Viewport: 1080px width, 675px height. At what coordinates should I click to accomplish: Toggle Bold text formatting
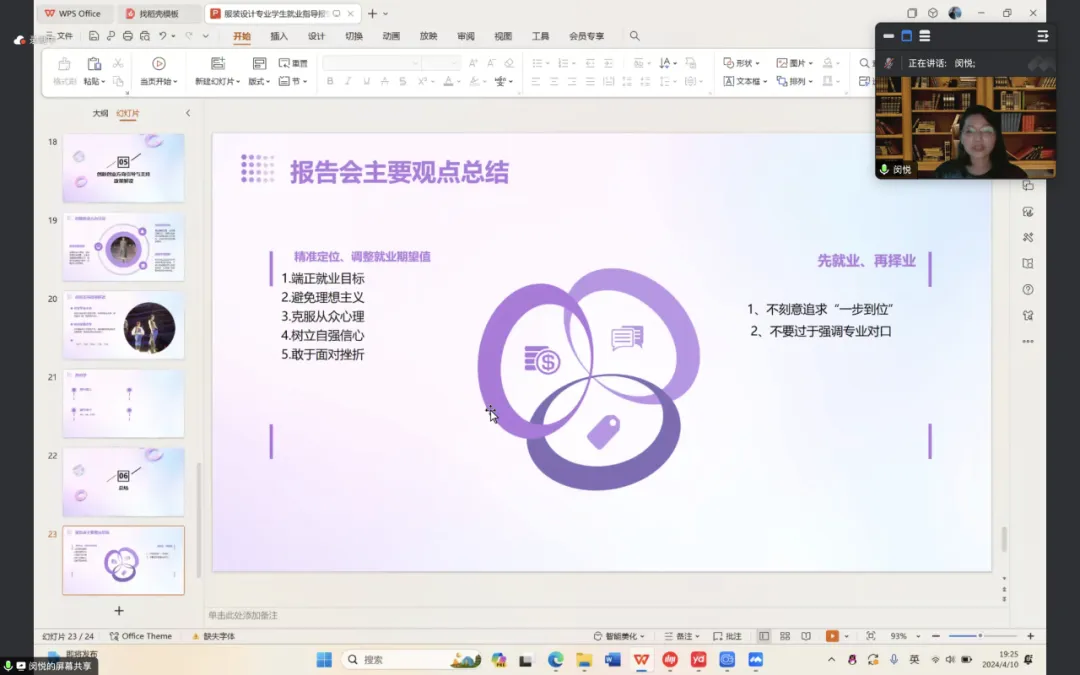(330, 81)
